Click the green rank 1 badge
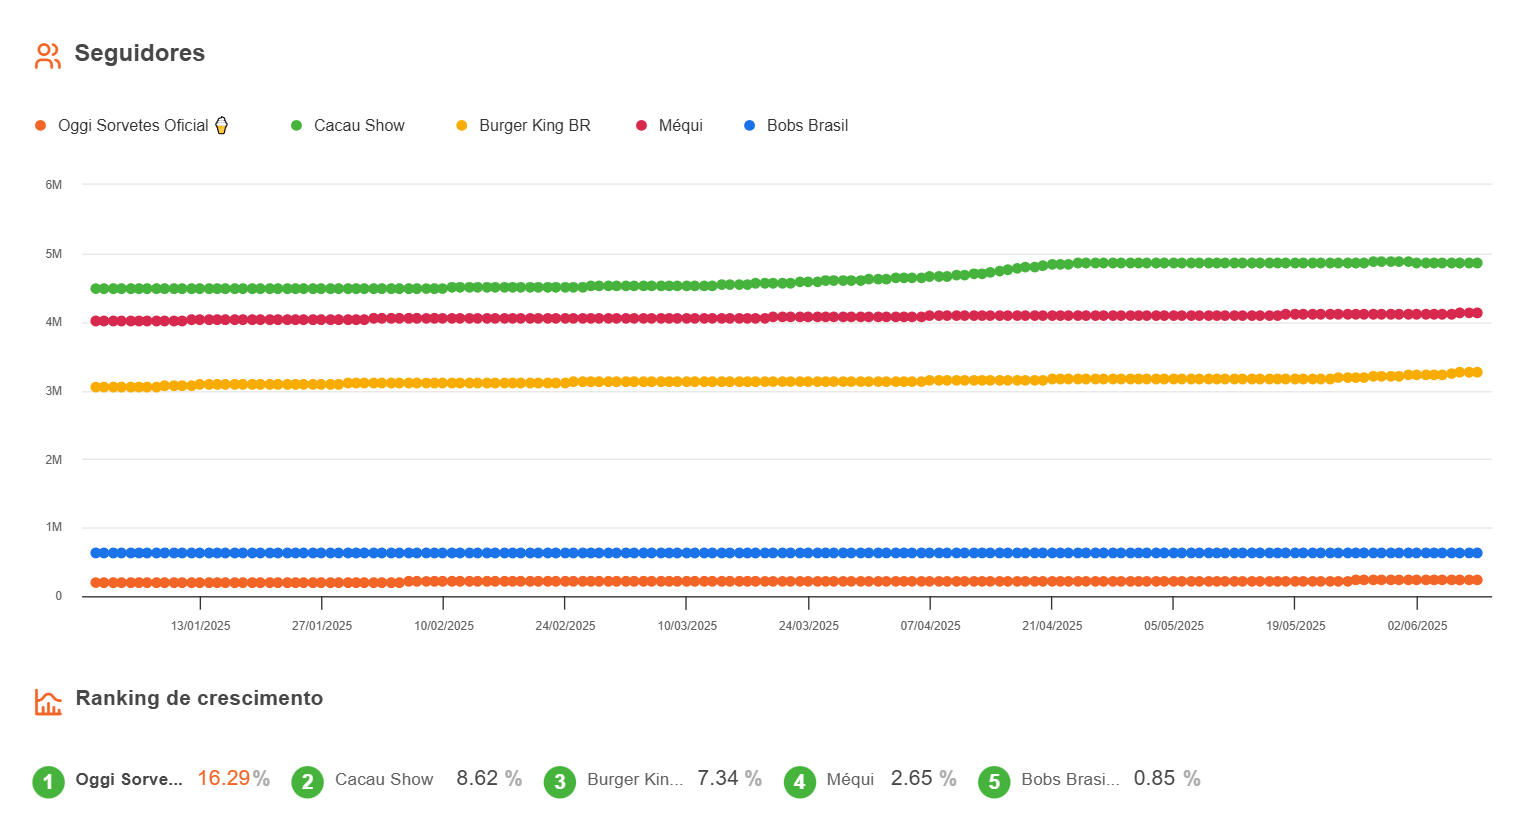 pyautogui.click(x=48, y=782)
